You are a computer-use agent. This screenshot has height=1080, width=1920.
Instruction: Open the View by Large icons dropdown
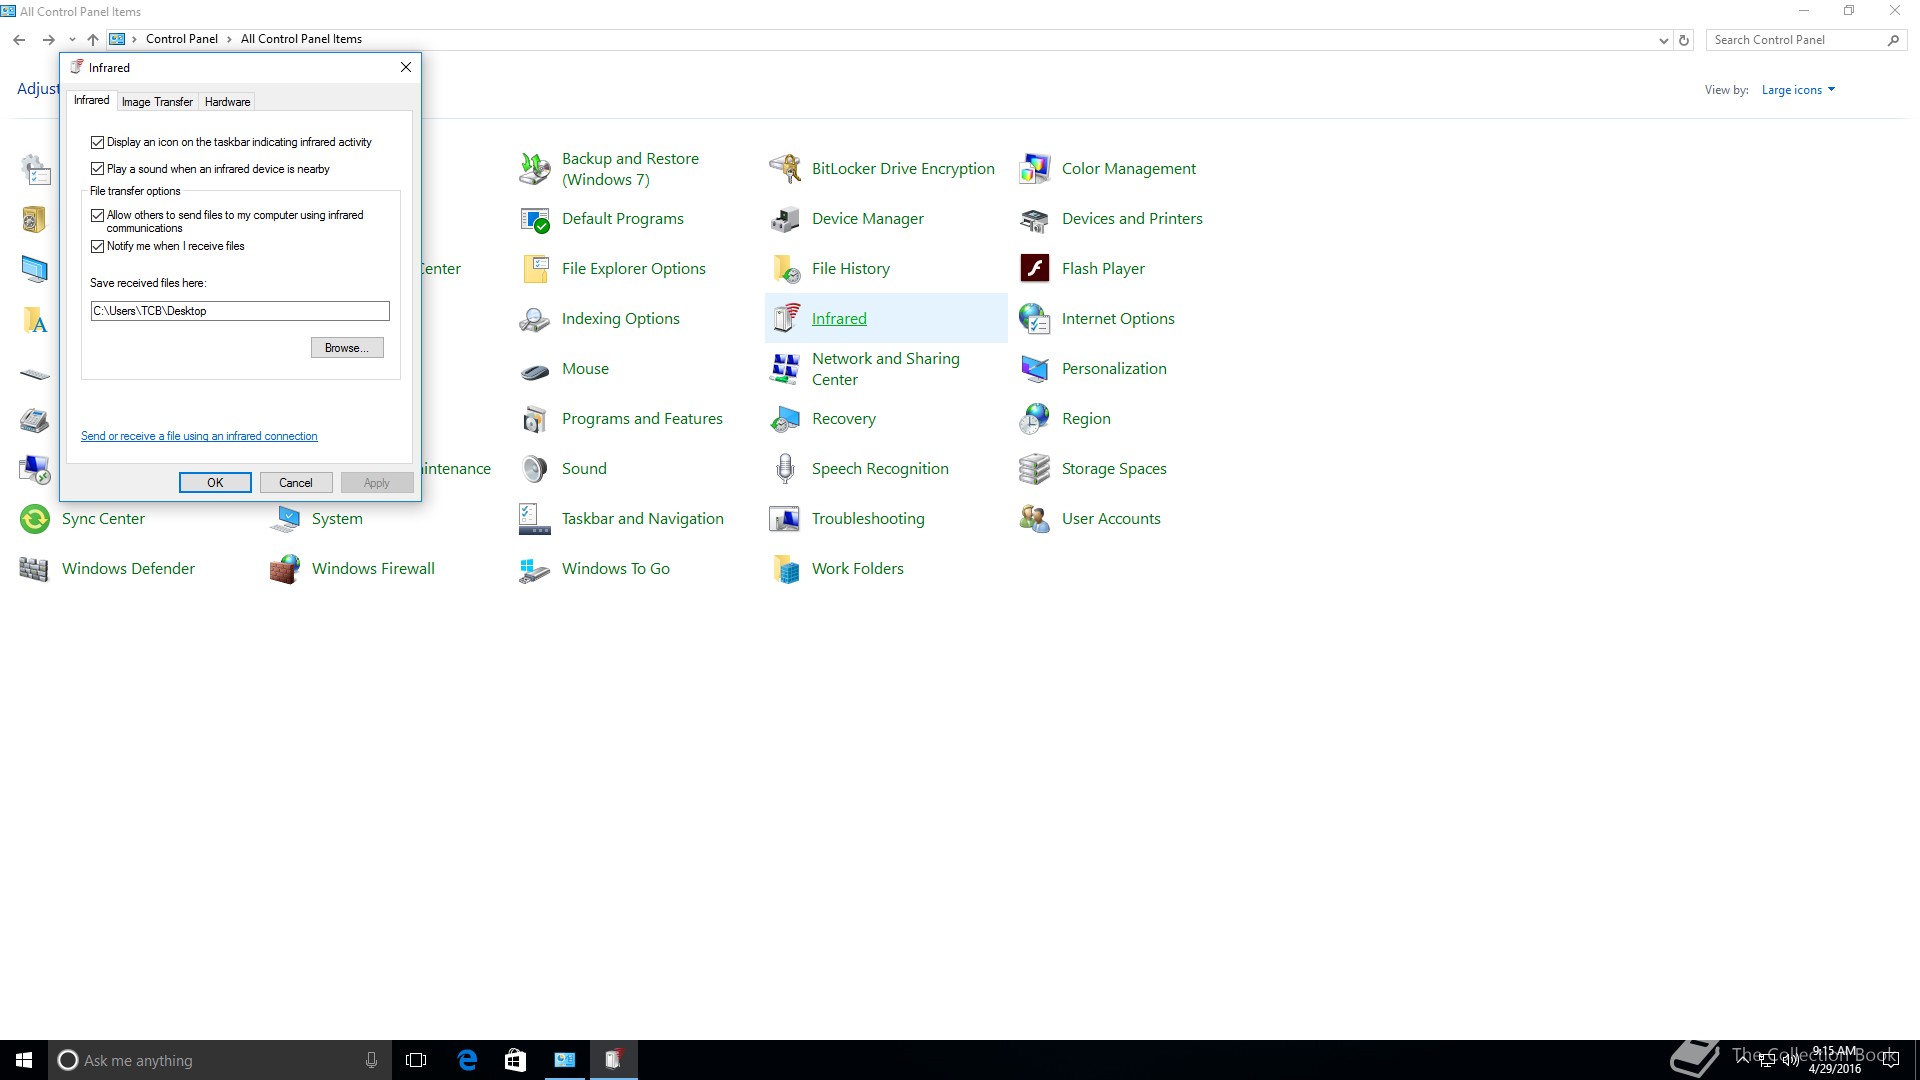pos(1798,90)
